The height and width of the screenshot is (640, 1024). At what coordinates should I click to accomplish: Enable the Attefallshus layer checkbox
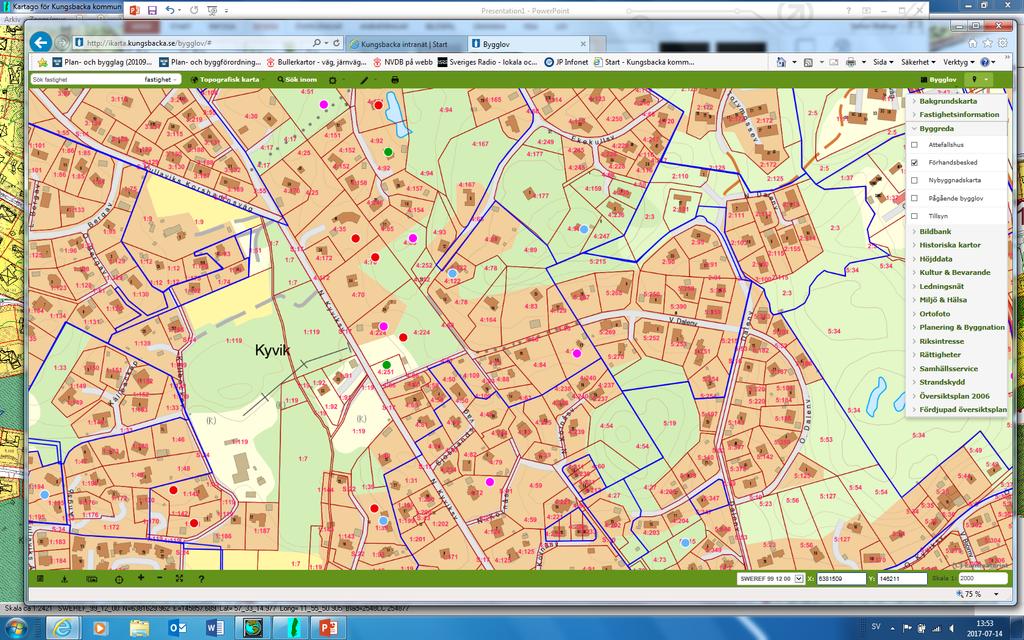click(x=914, y=145)
